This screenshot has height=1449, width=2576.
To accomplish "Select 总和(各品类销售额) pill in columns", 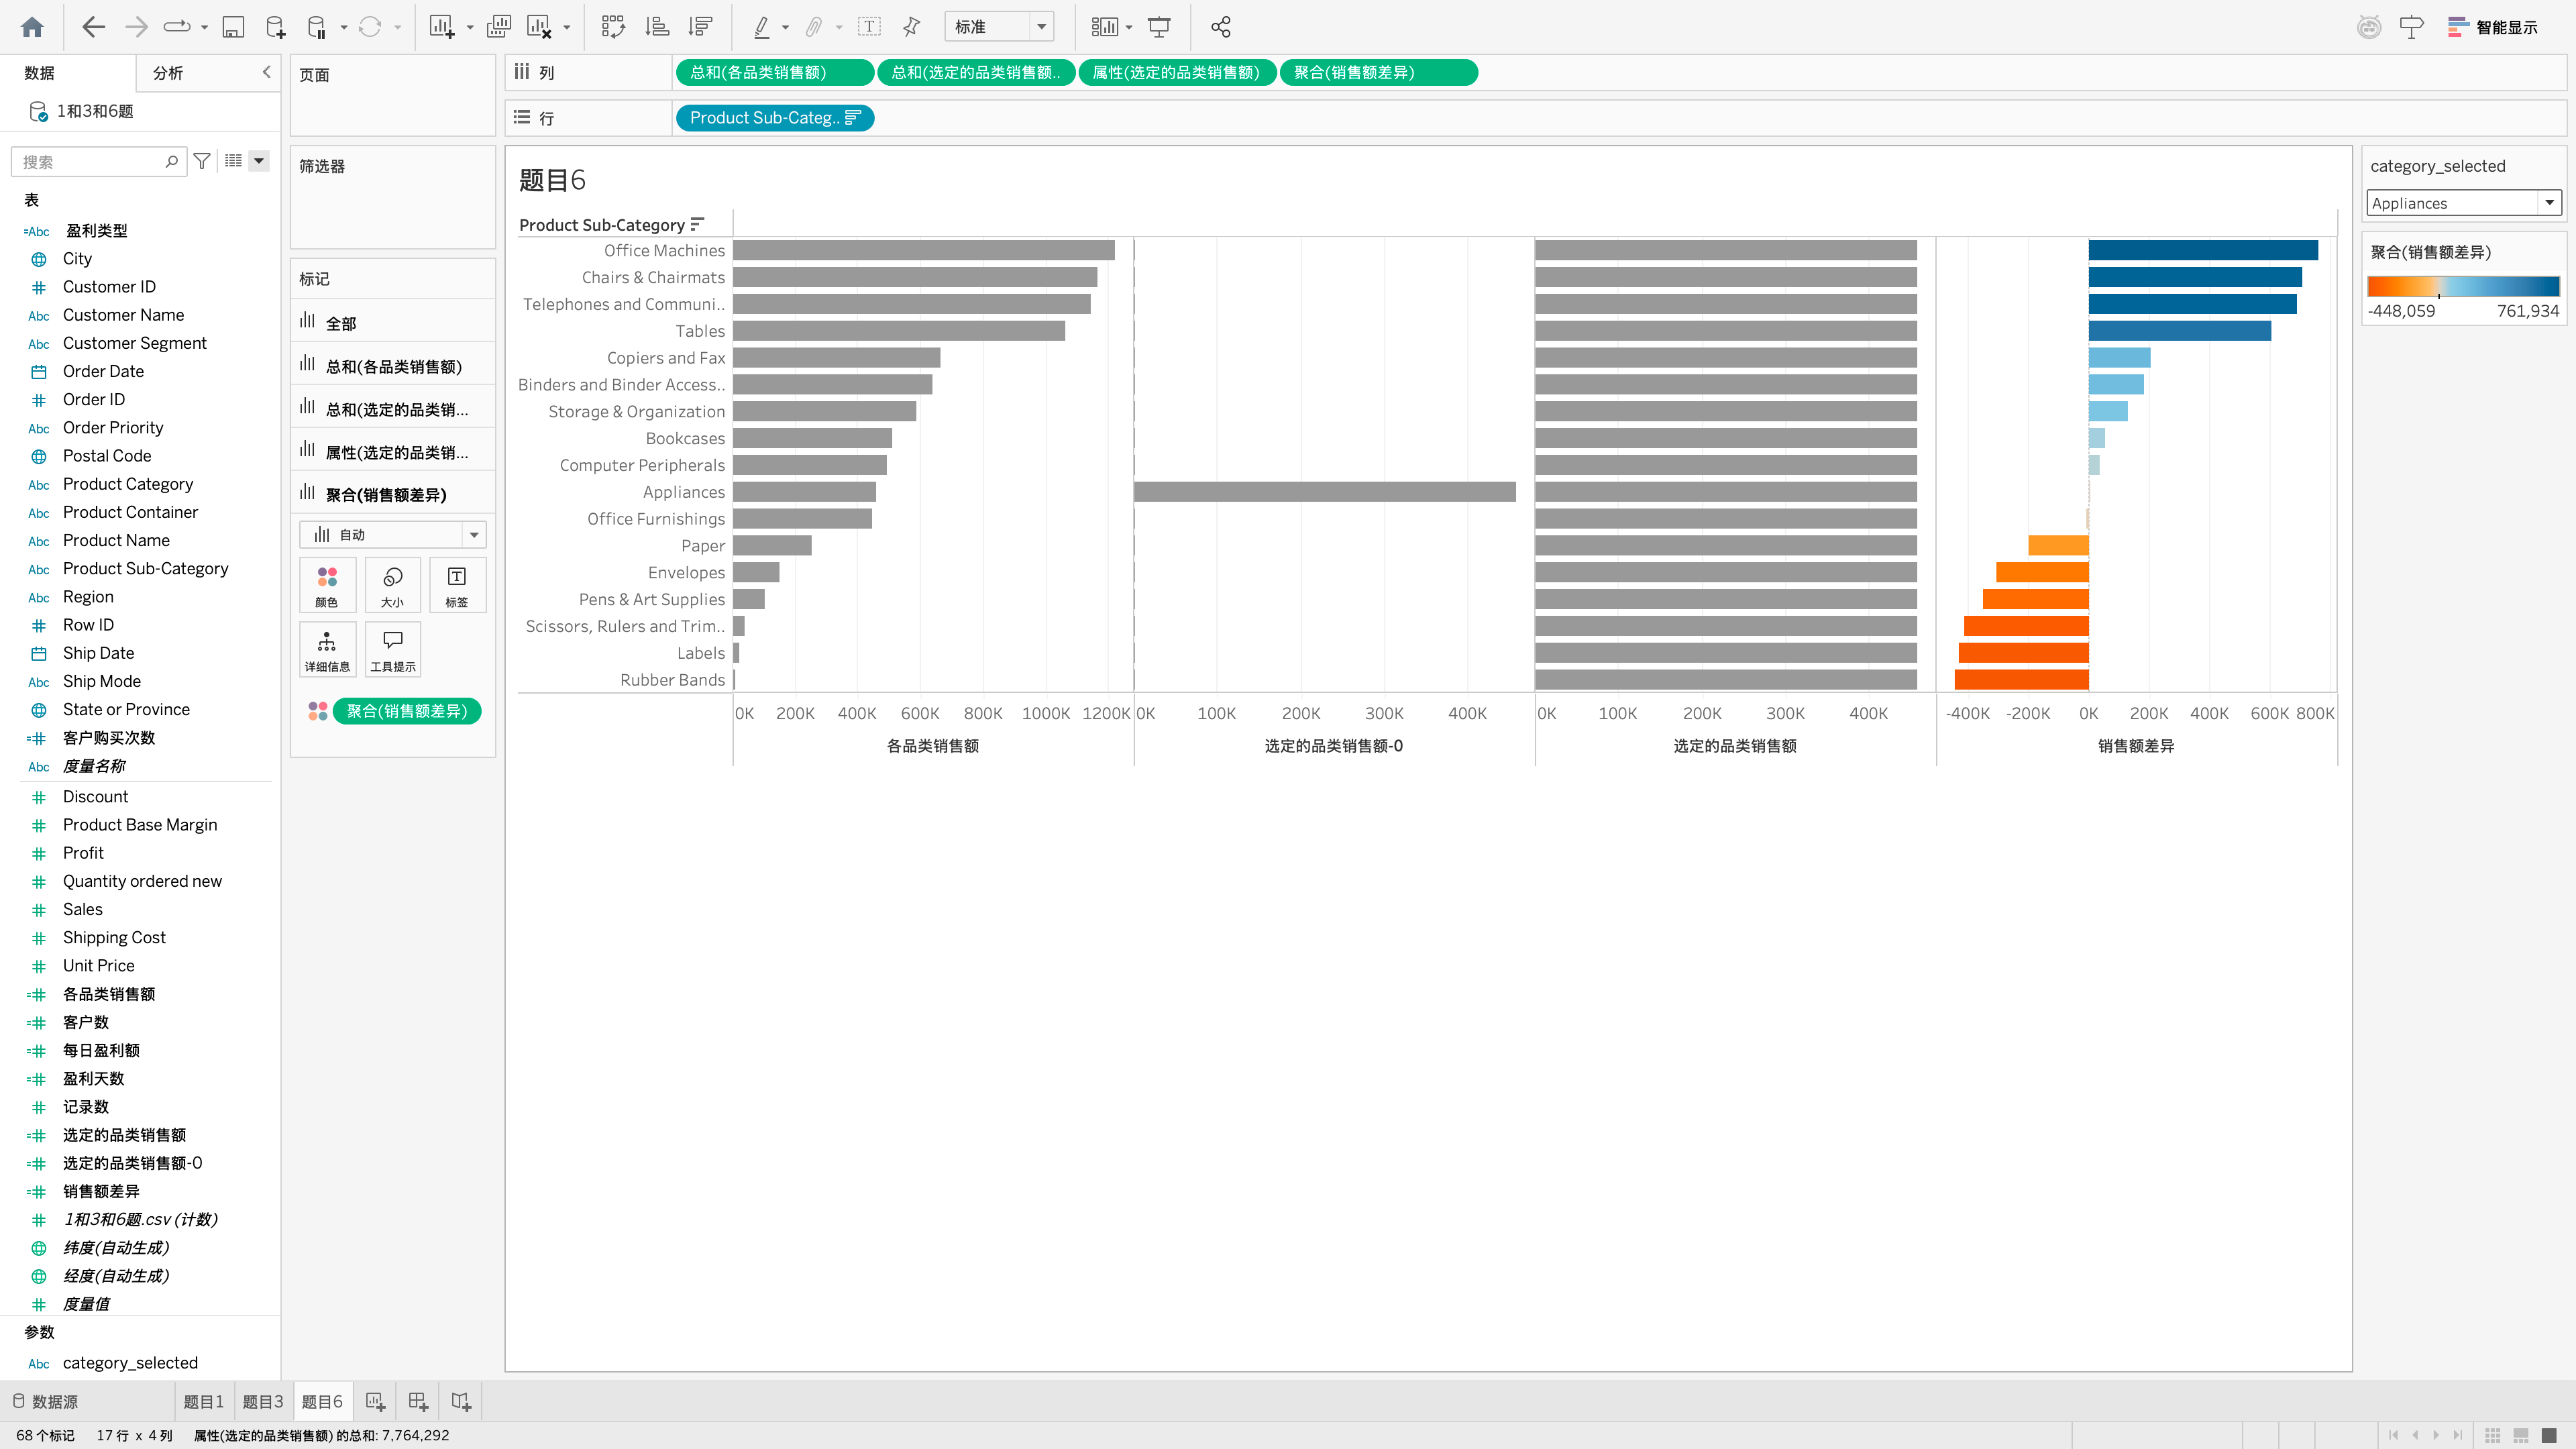I will pos(774,72).
